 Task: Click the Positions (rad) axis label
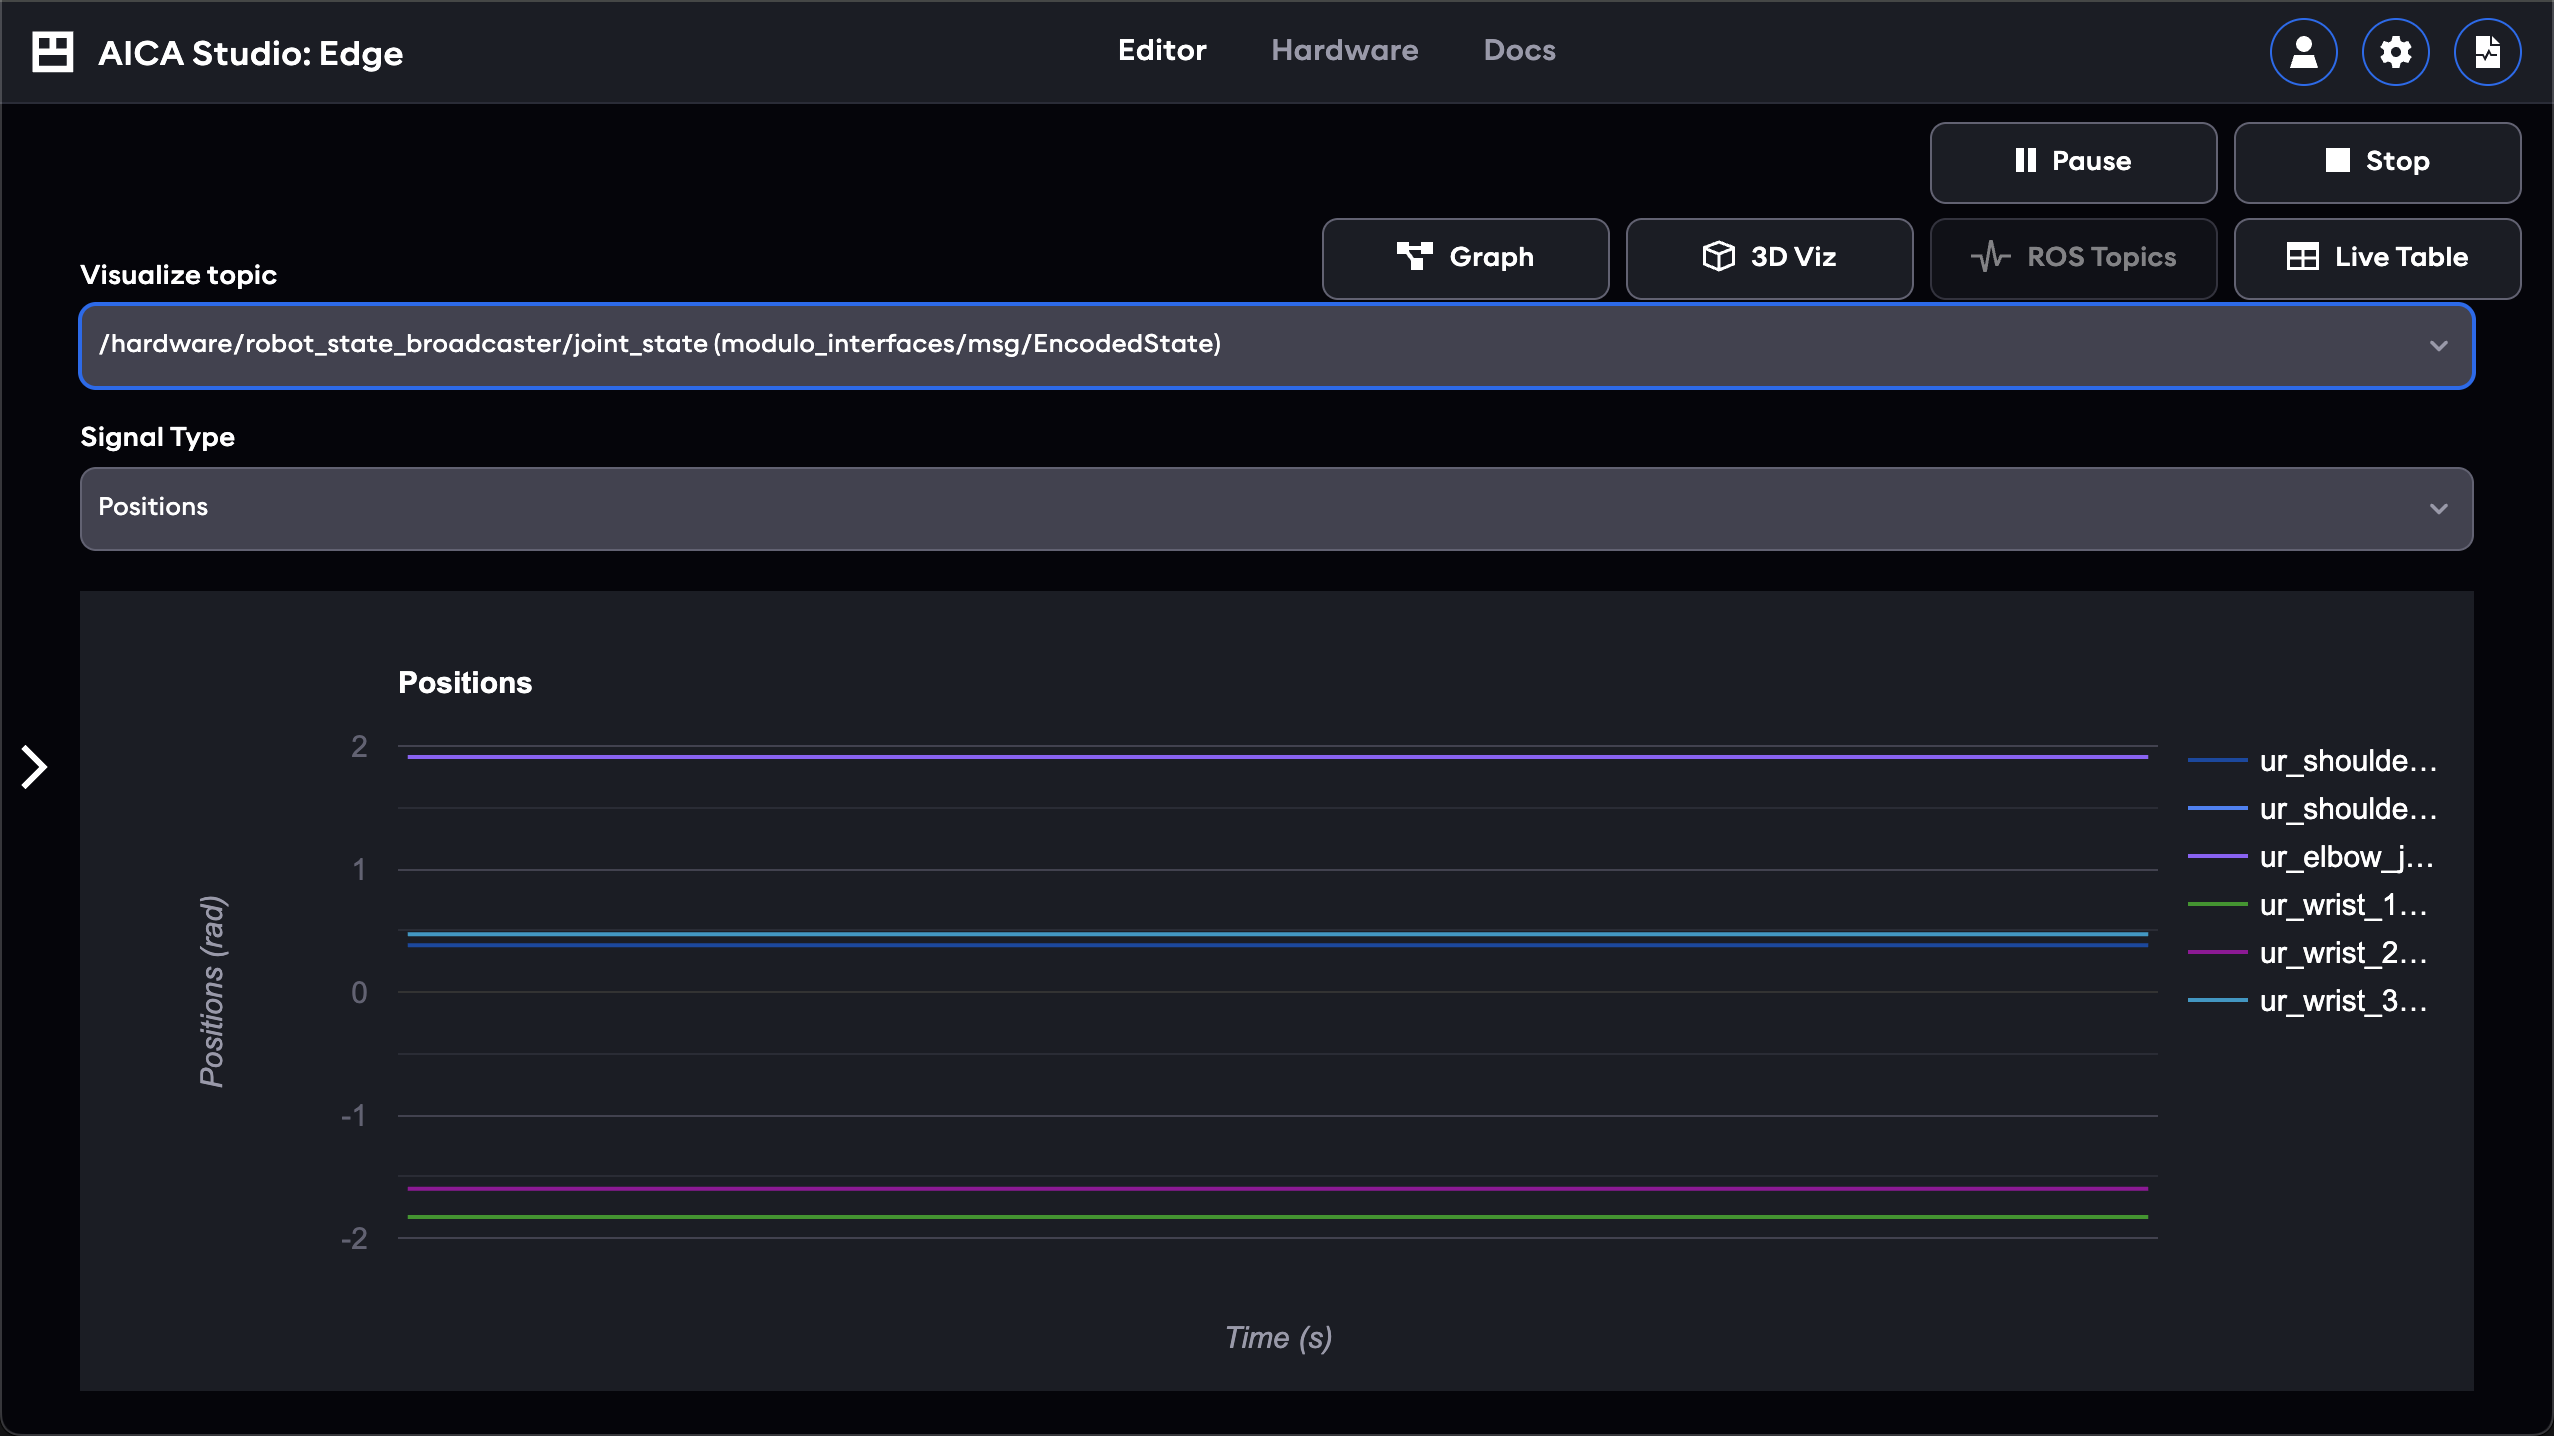[x=212, y=992]
